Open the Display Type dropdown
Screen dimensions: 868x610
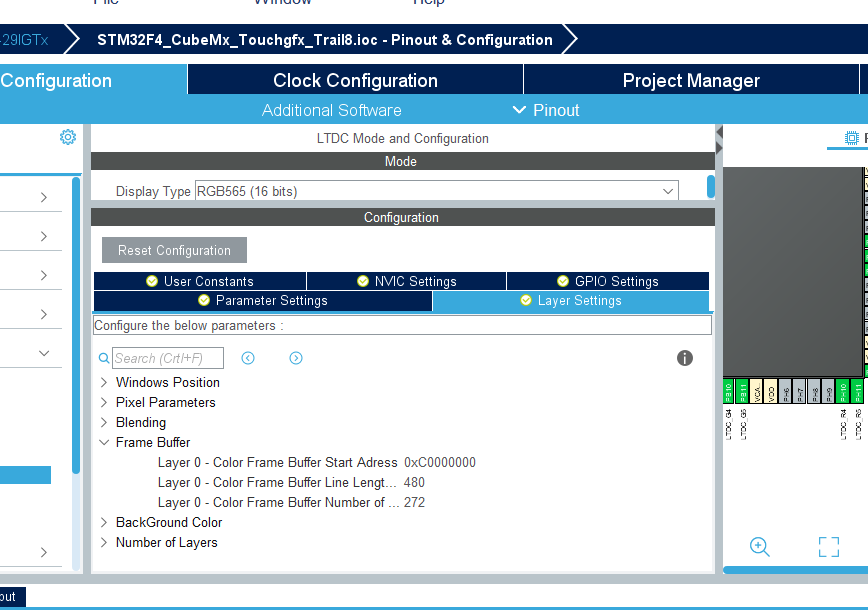pyautogui.click(x=437, y=191)
